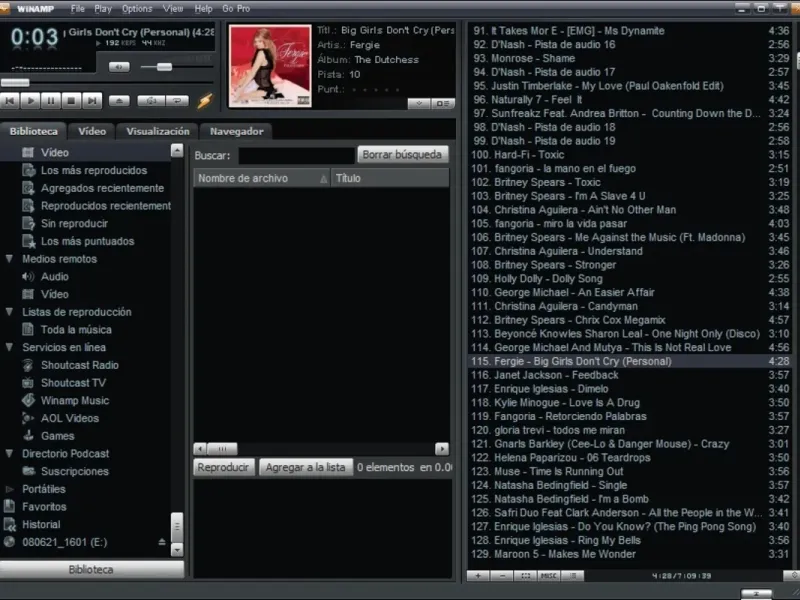Eject the 080621_1601 (E:) drive
The height and width of the screenshot is (600, 800).
pyautogui.click(x=162, y=542)
